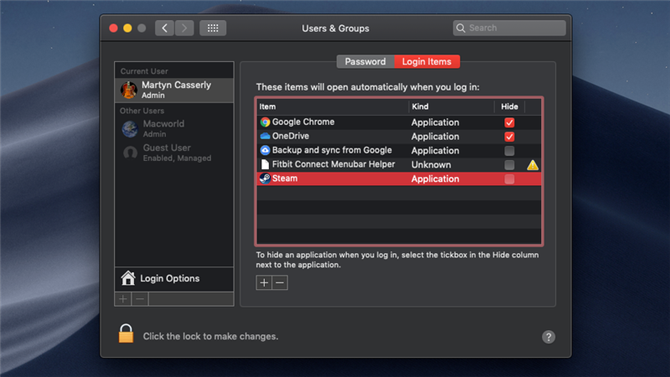This screenshot has width=670, height=377.
Task: Click the Google Chrome icon in list
Action: click(x=265, y=122)
